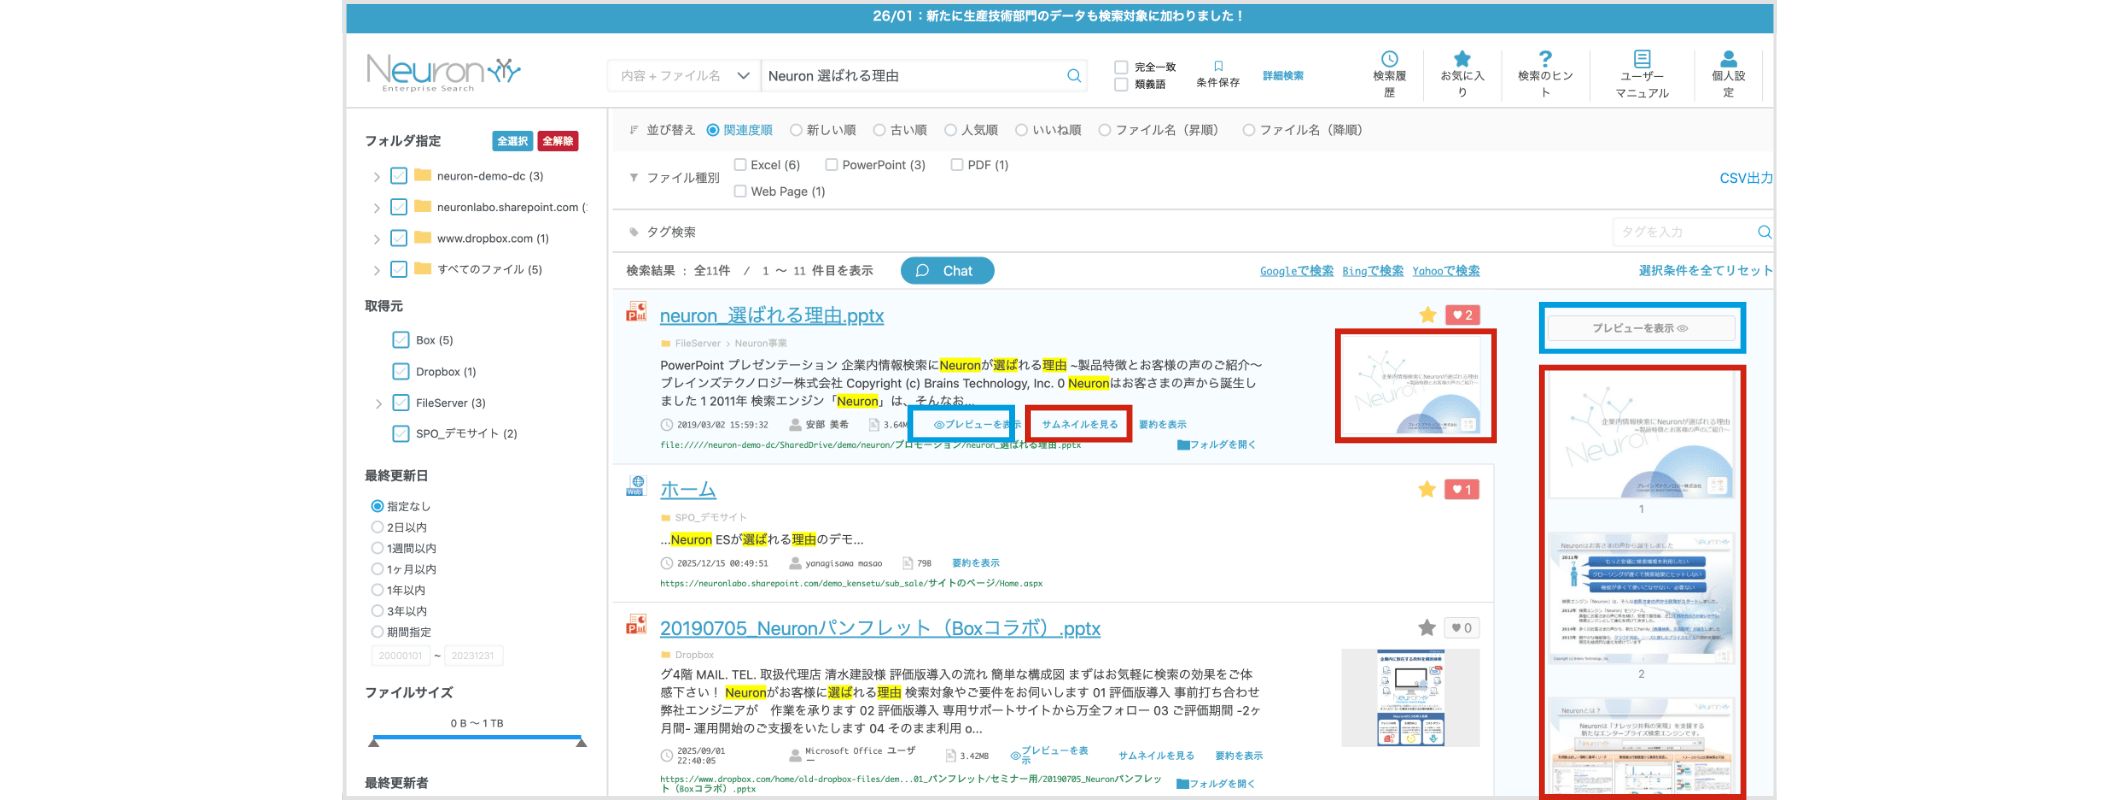Click the heart like counter on 20190705_Neuronパンフレット result
Image resolution: width=2120 pixels, height=800 pixels.
[1462, 628]
